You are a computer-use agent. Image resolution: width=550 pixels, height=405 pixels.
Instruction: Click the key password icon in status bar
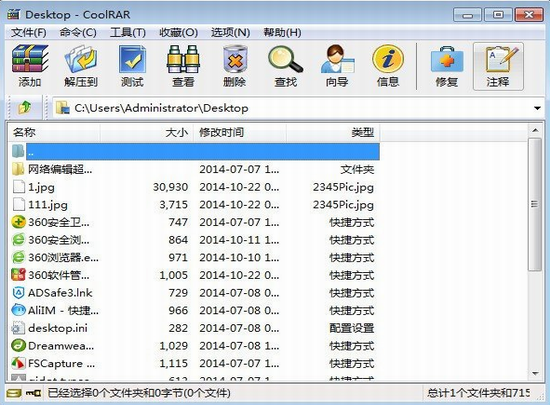(x=33, y=393)
